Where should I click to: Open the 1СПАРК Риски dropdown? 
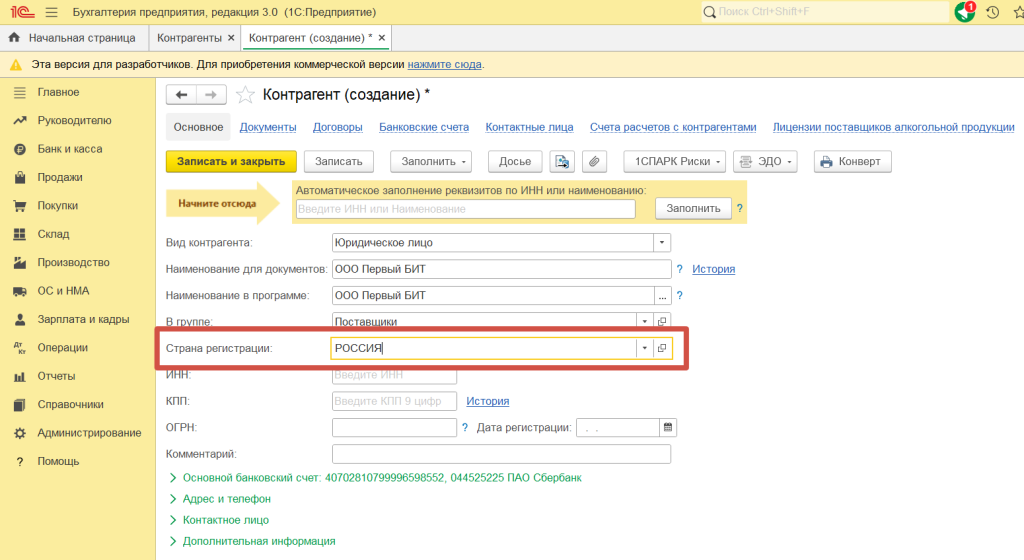(674, 162)
